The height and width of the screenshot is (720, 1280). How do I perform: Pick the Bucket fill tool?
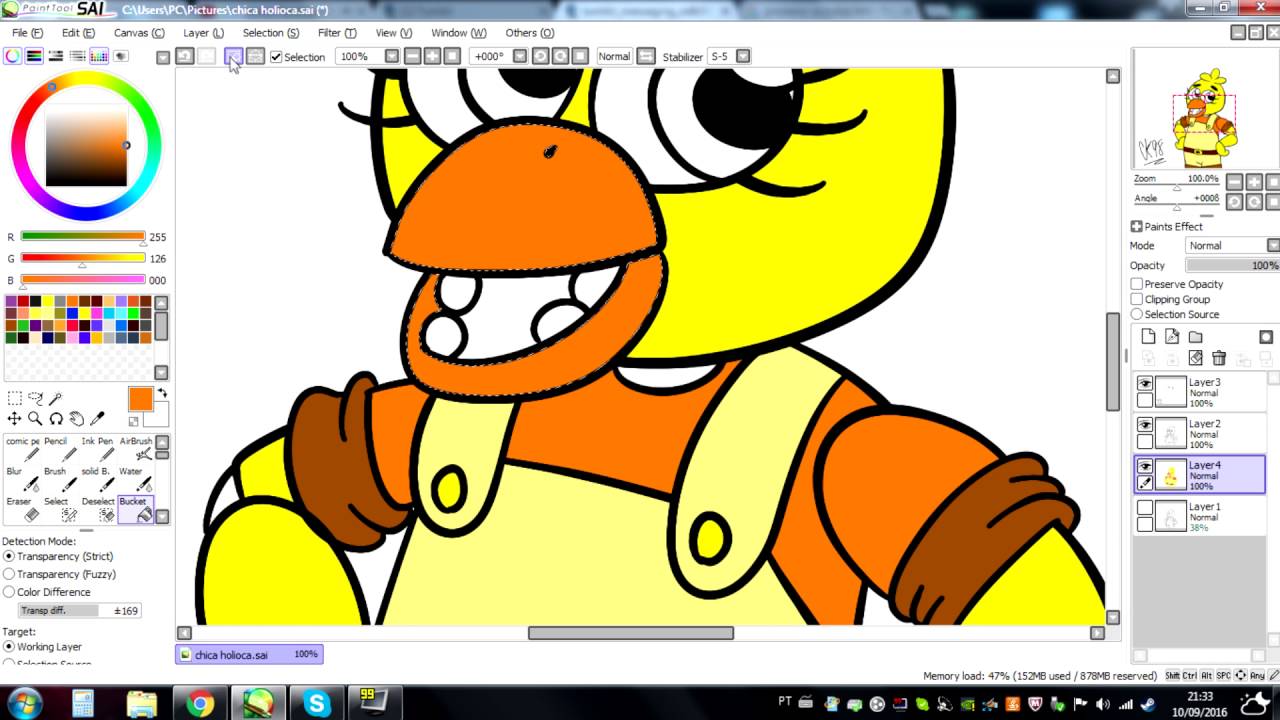[136, 509]
